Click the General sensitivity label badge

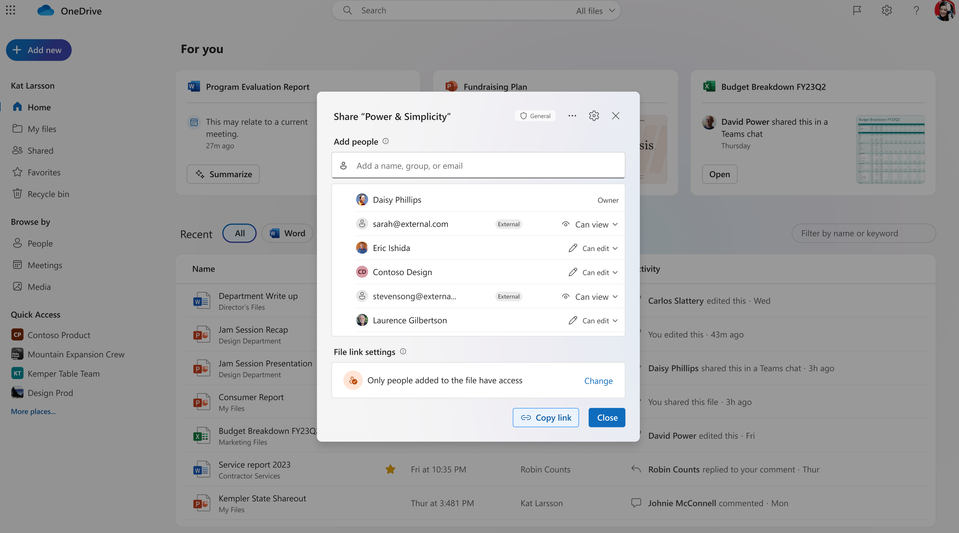pos(535,116)
